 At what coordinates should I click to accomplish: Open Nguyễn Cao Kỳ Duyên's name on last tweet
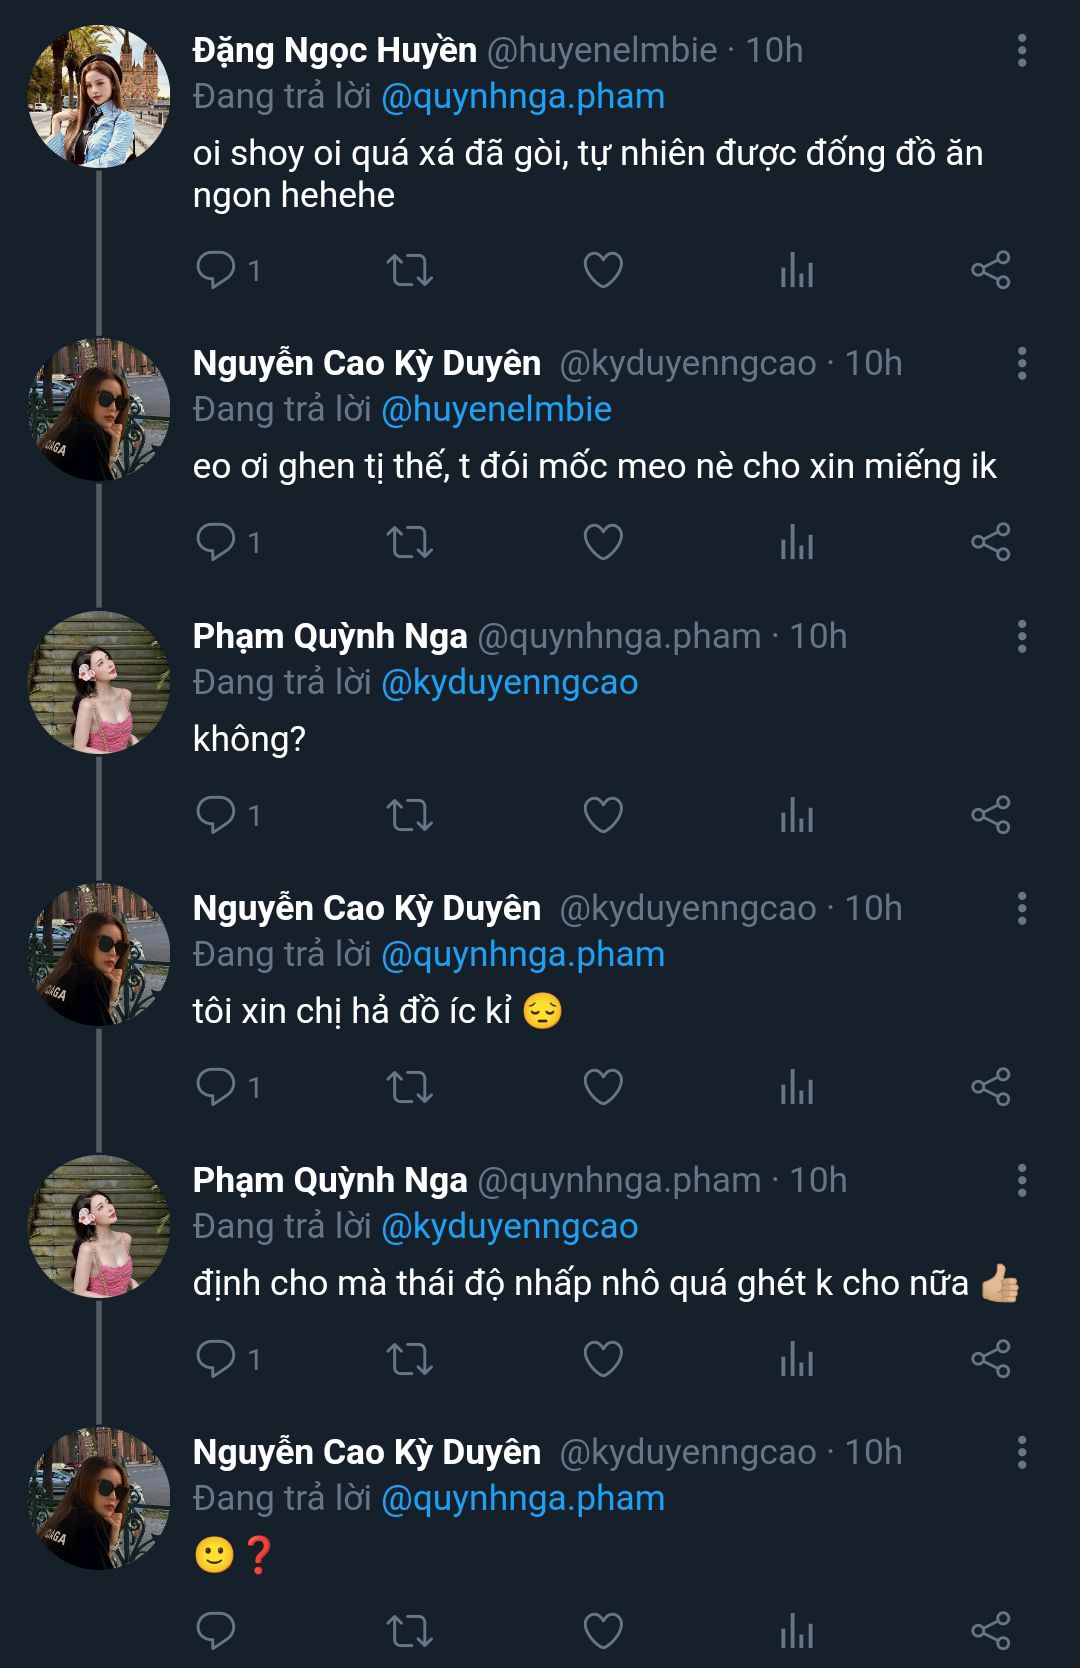pos(366,1452)
